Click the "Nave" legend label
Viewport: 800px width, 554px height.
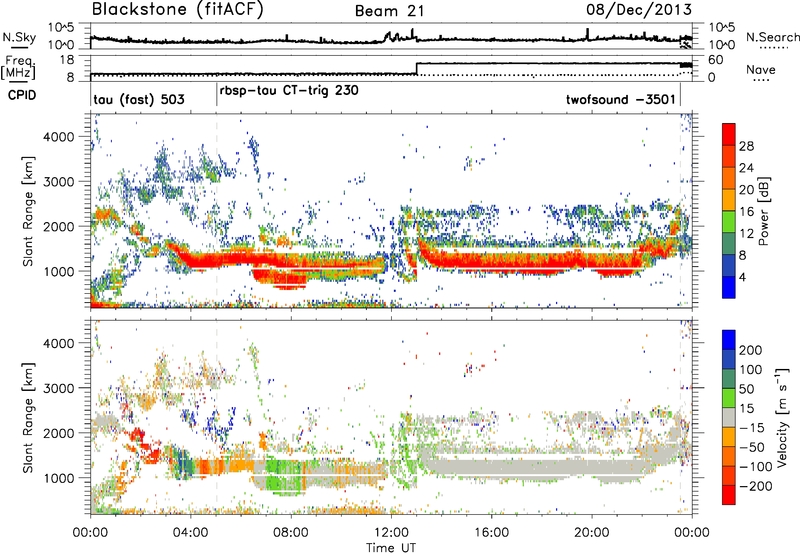tap(761, 70)
